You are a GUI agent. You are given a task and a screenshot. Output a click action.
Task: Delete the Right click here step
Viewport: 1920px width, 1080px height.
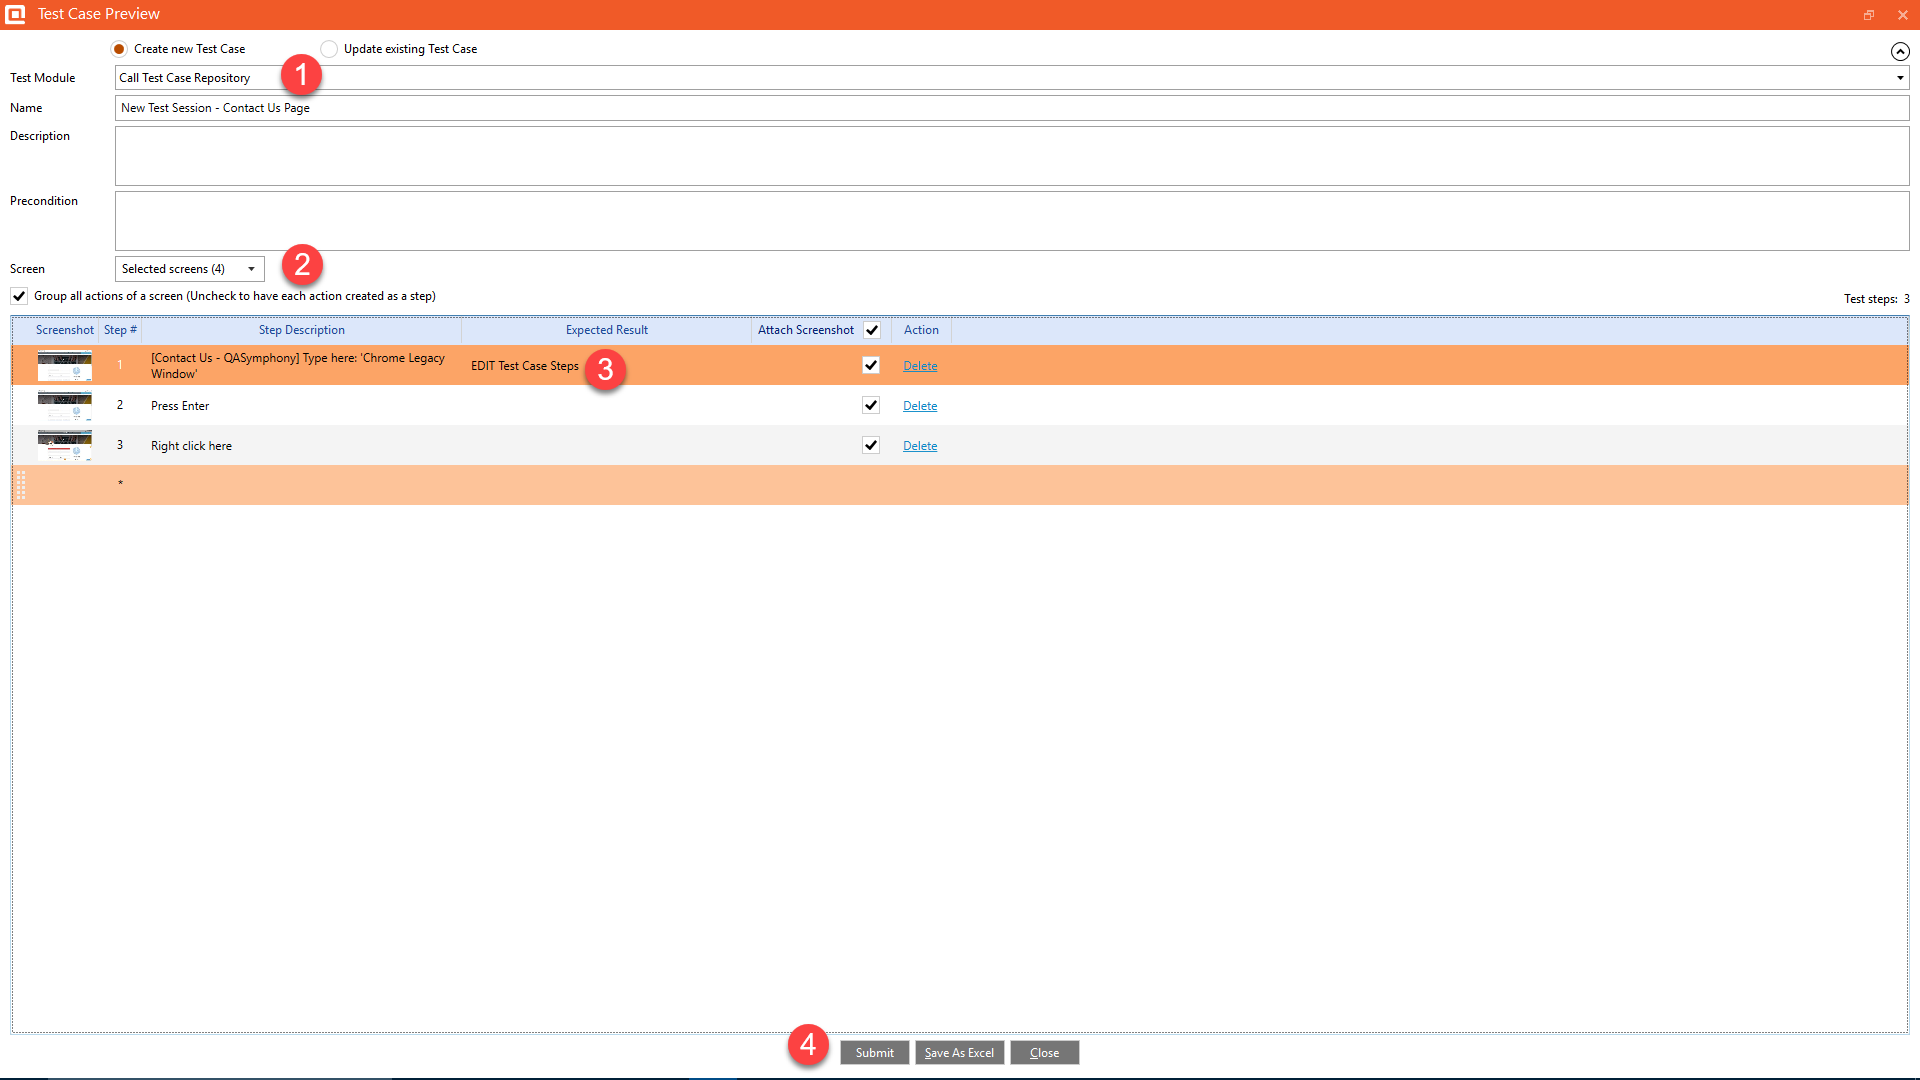(x=920, y=446)
